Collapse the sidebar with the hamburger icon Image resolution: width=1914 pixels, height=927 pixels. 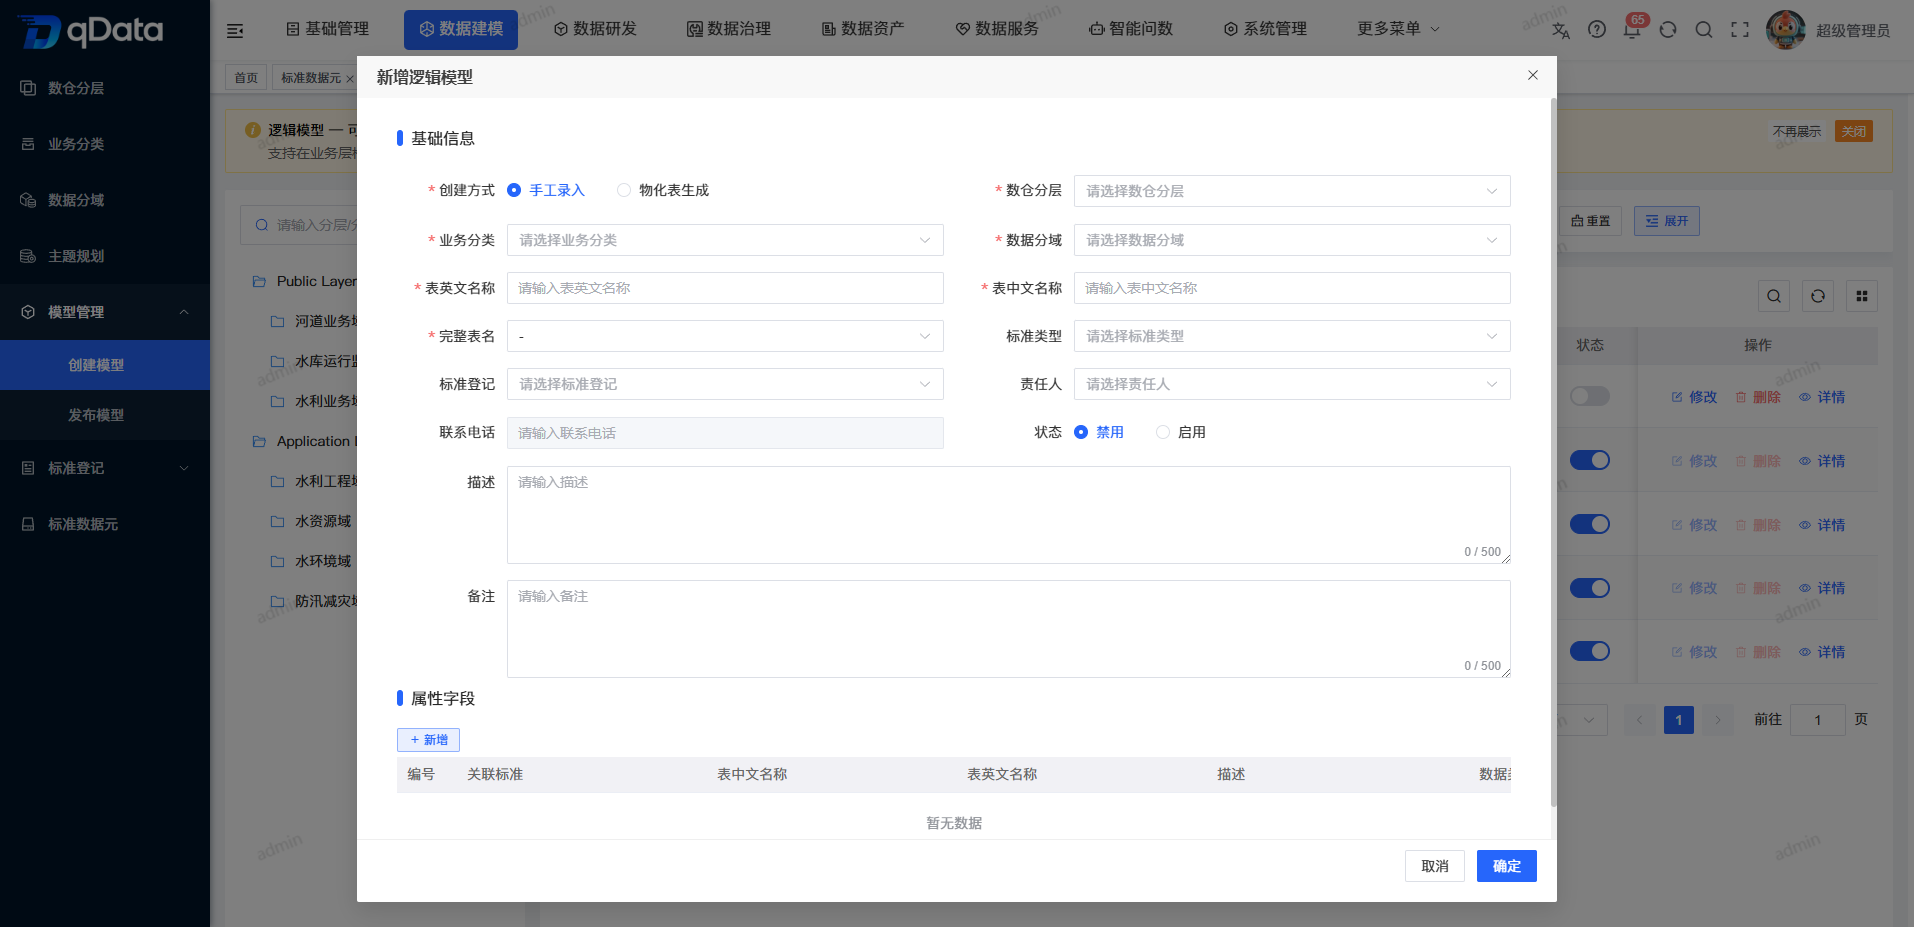point(235,30)
